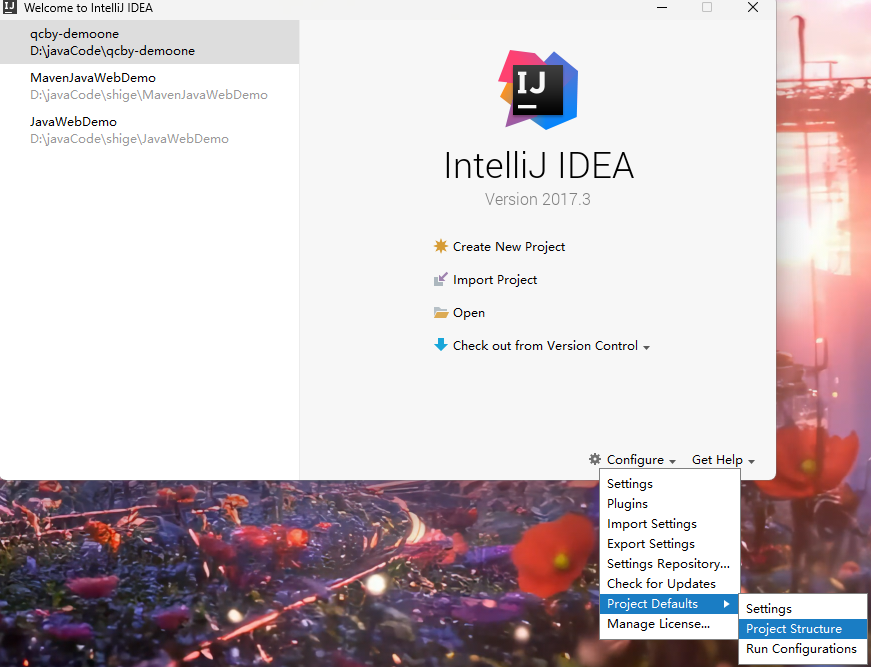Open recent project MavenJavaWebDemo
This screenshot has width=871, height=667.
point(149,86)
